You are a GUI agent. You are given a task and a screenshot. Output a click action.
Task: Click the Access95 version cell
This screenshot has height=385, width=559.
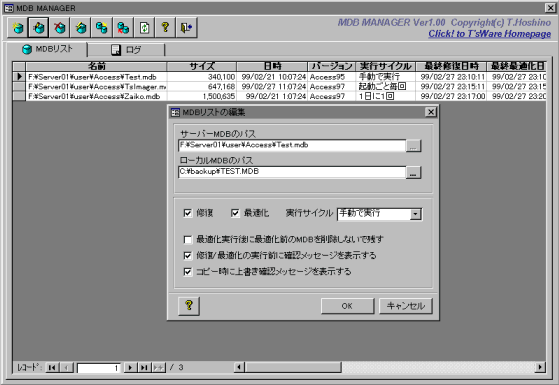tap(332, 77)
